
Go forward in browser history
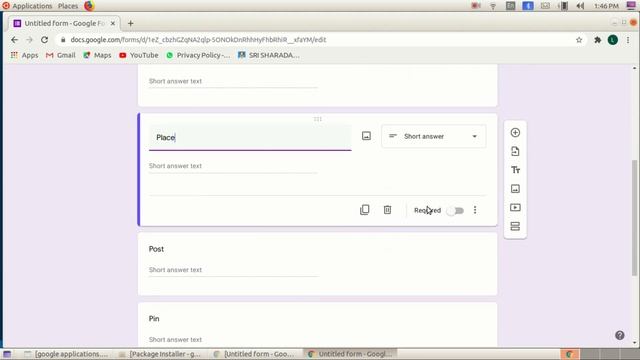pos(29,40)
